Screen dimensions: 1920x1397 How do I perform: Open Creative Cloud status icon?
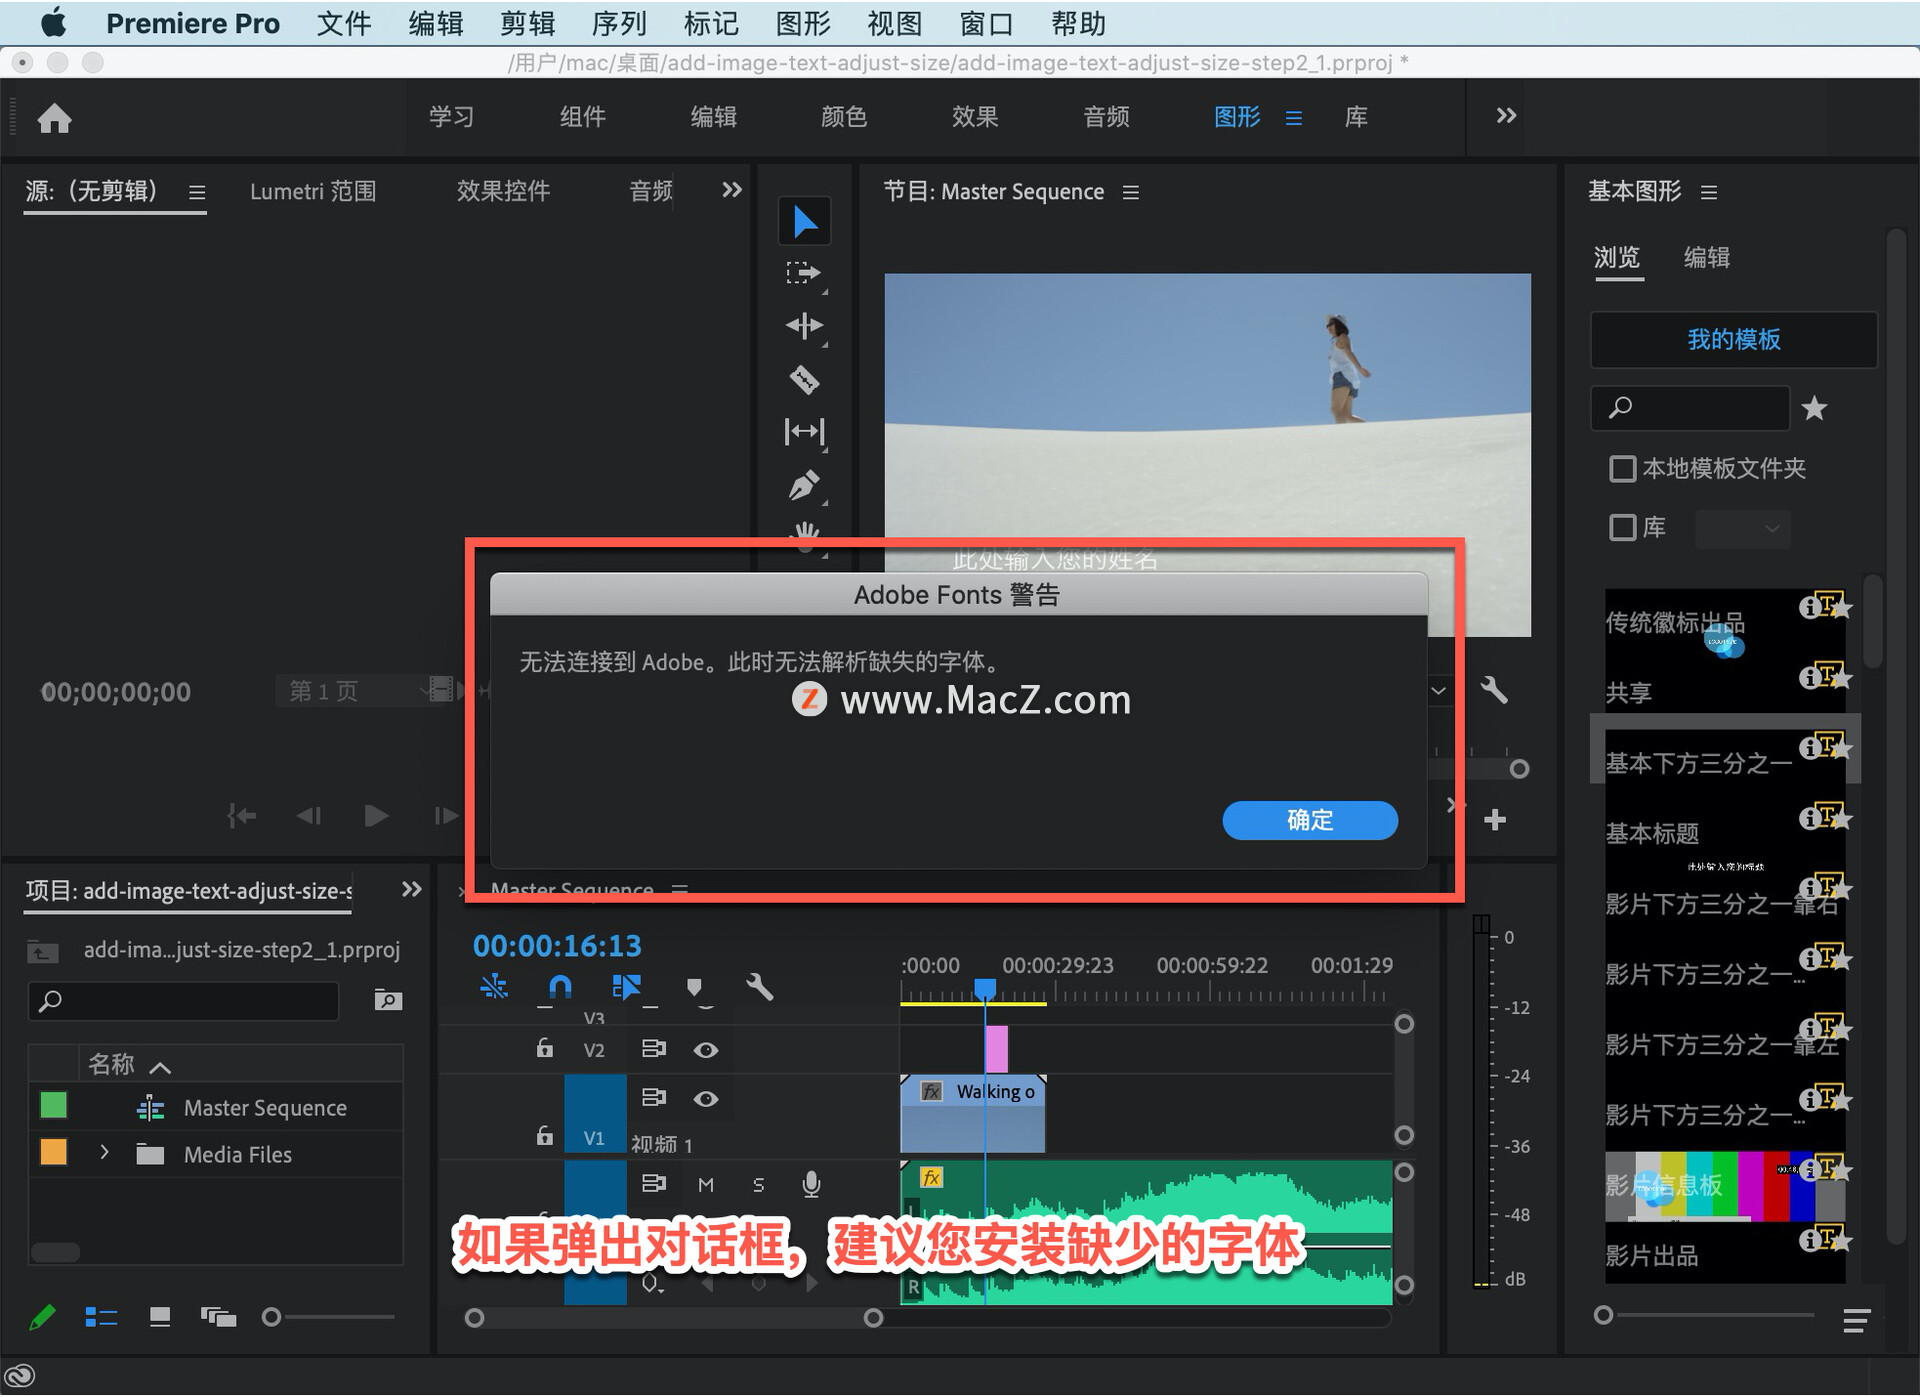click(20, 1376)
